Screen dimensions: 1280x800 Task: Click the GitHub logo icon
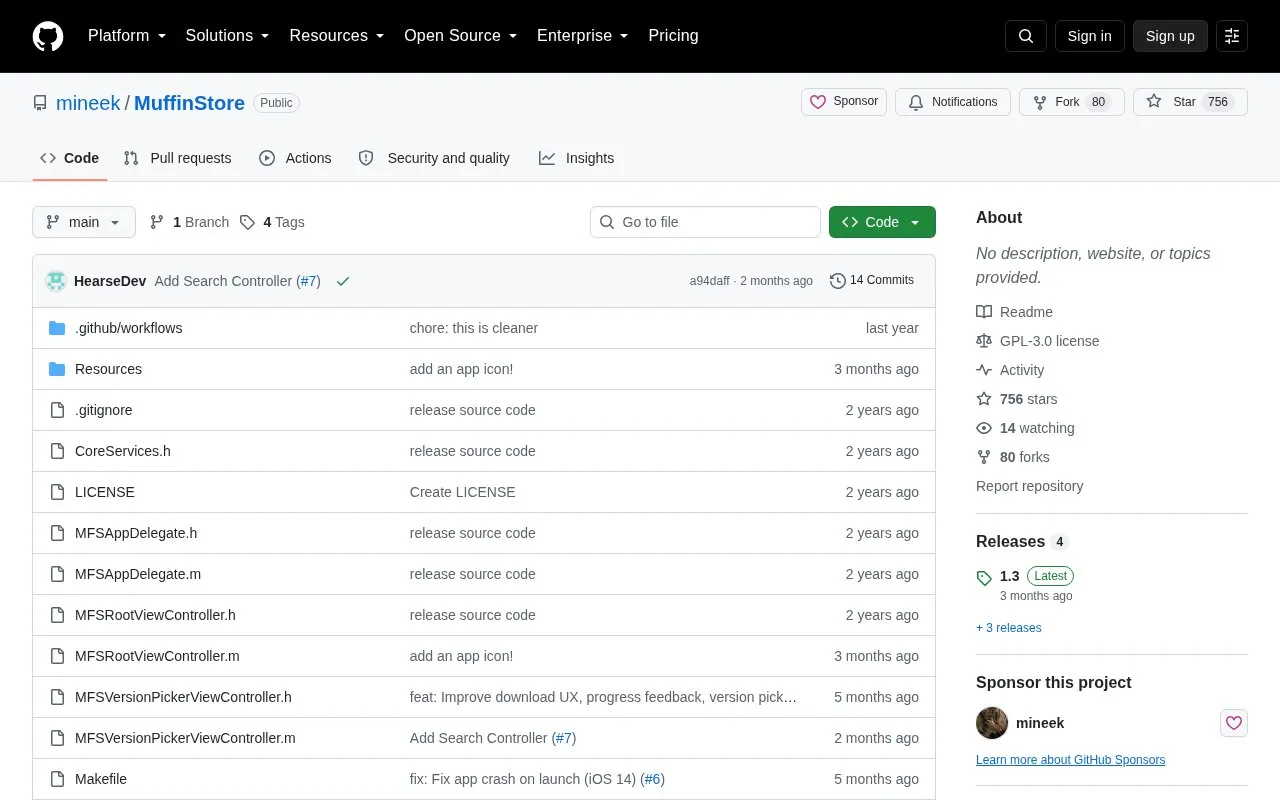[48, 36]
